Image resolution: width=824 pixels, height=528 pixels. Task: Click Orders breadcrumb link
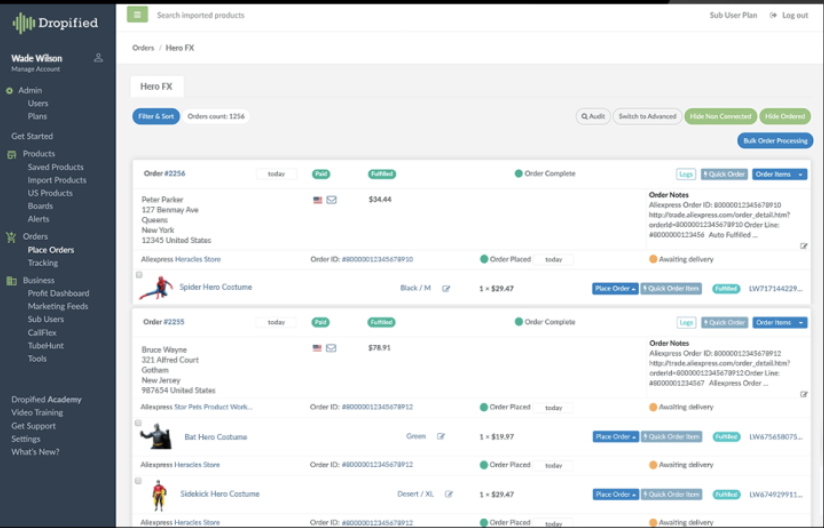[x=143, y=48]
